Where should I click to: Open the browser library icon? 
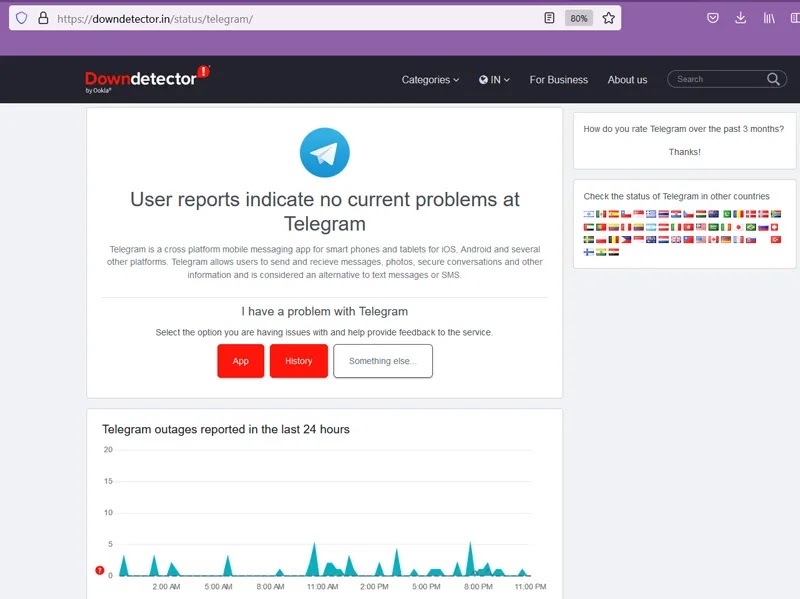769,18
